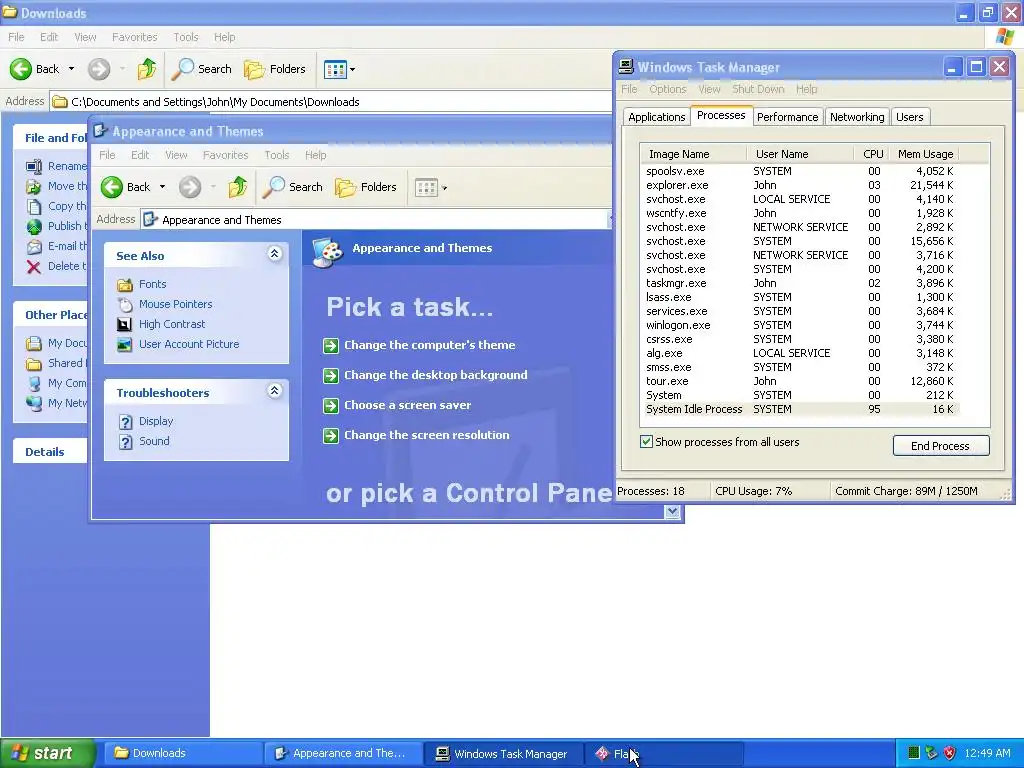1024x768 pixels.
Task: Select taskmgr.exe process row
Action: [x=800, y=283]
